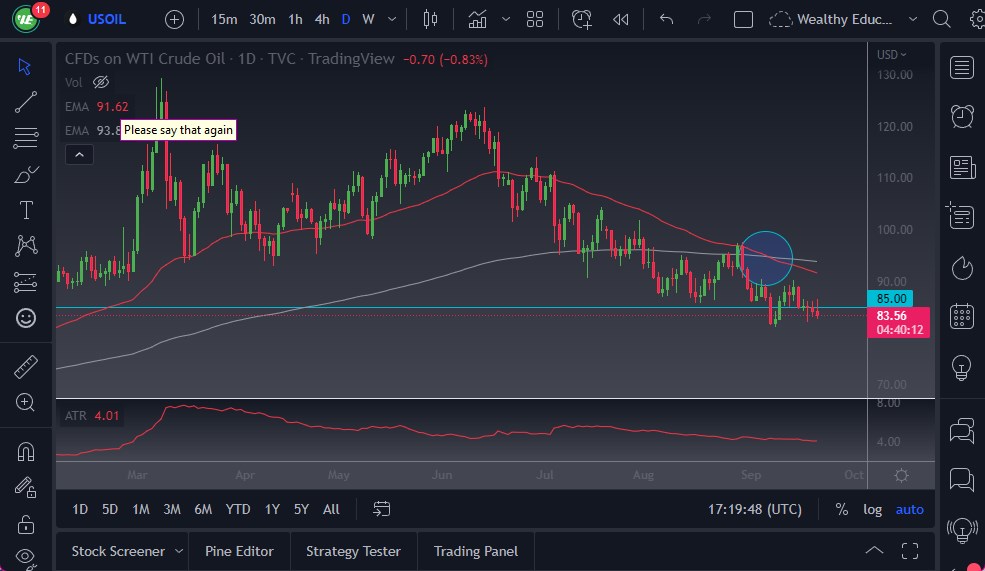Click the bar replay rewind icon
This screenshot has height=571, width=985.
pyautogui.click(x=621, y=19)
